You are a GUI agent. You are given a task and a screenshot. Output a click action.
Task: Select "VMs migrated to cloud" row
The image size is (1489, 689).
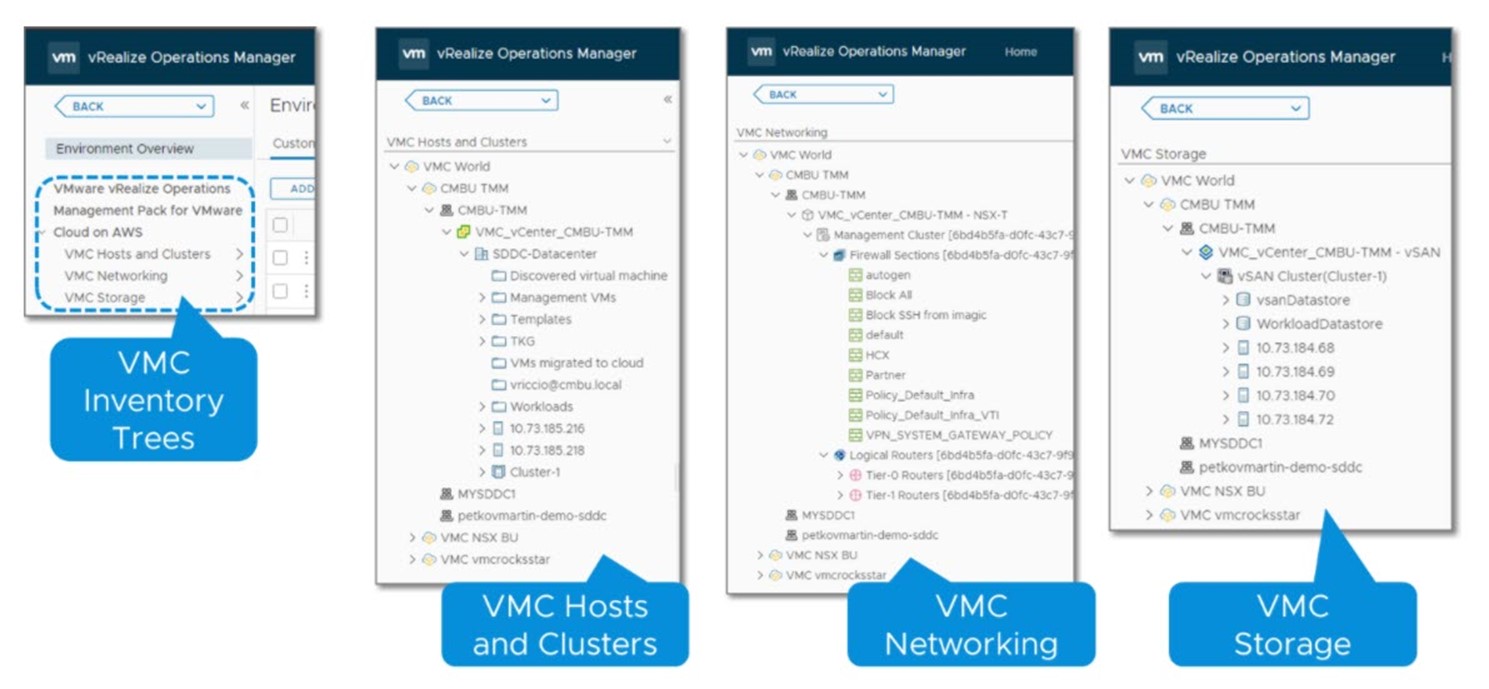tap(567, 363)
